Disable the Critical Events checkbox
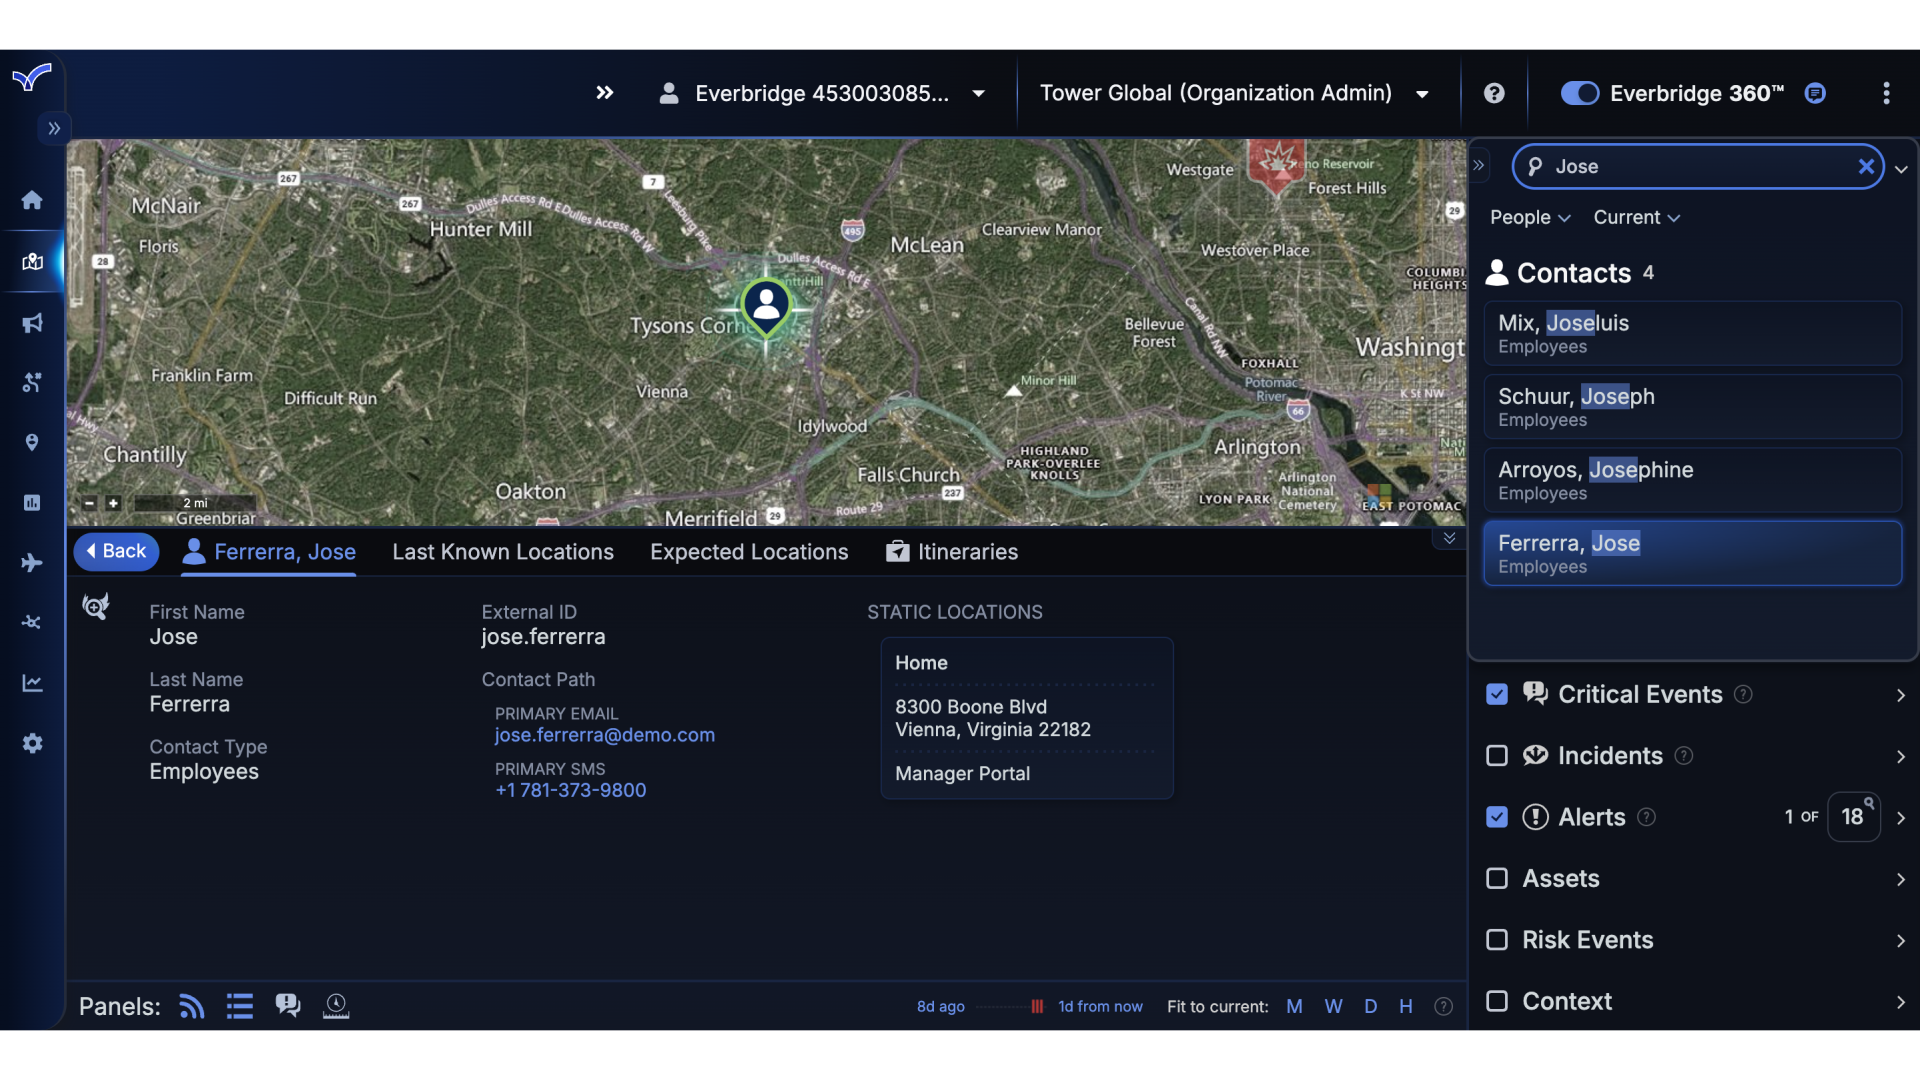The height and width of the screenshot is (1080, 1920). click(x=1496, y=694)
